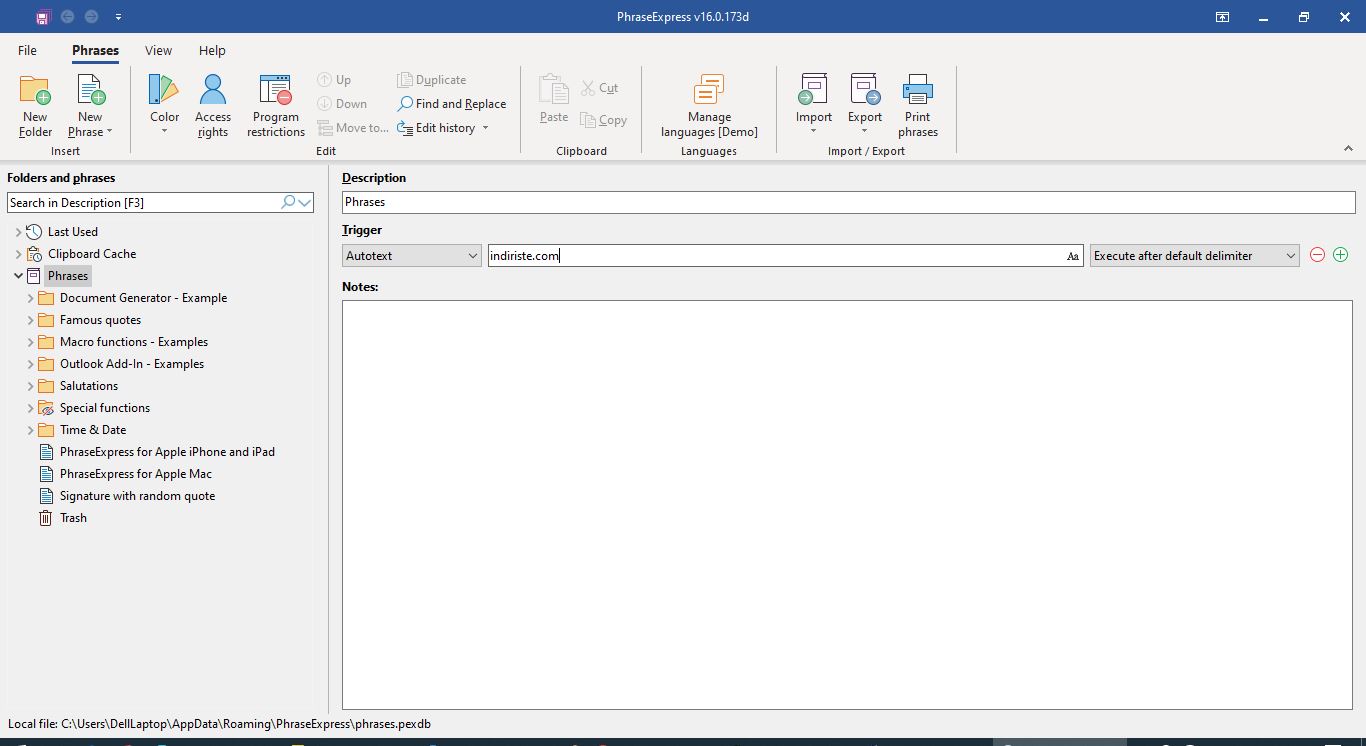1366x746 pixels.
Task: Click the search magnifier dropdown icon
Action: 296,202
